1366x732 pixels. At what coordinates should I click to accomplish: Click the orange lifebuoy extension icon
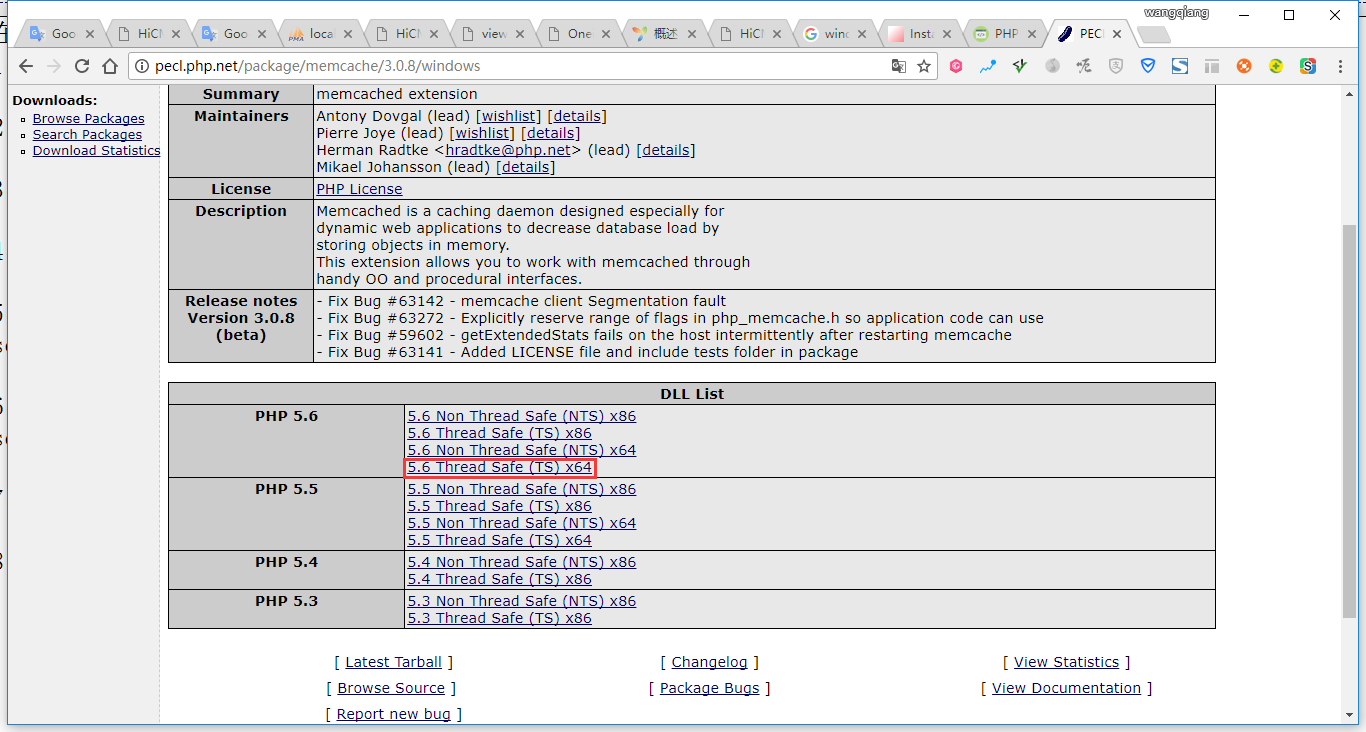1244,66
